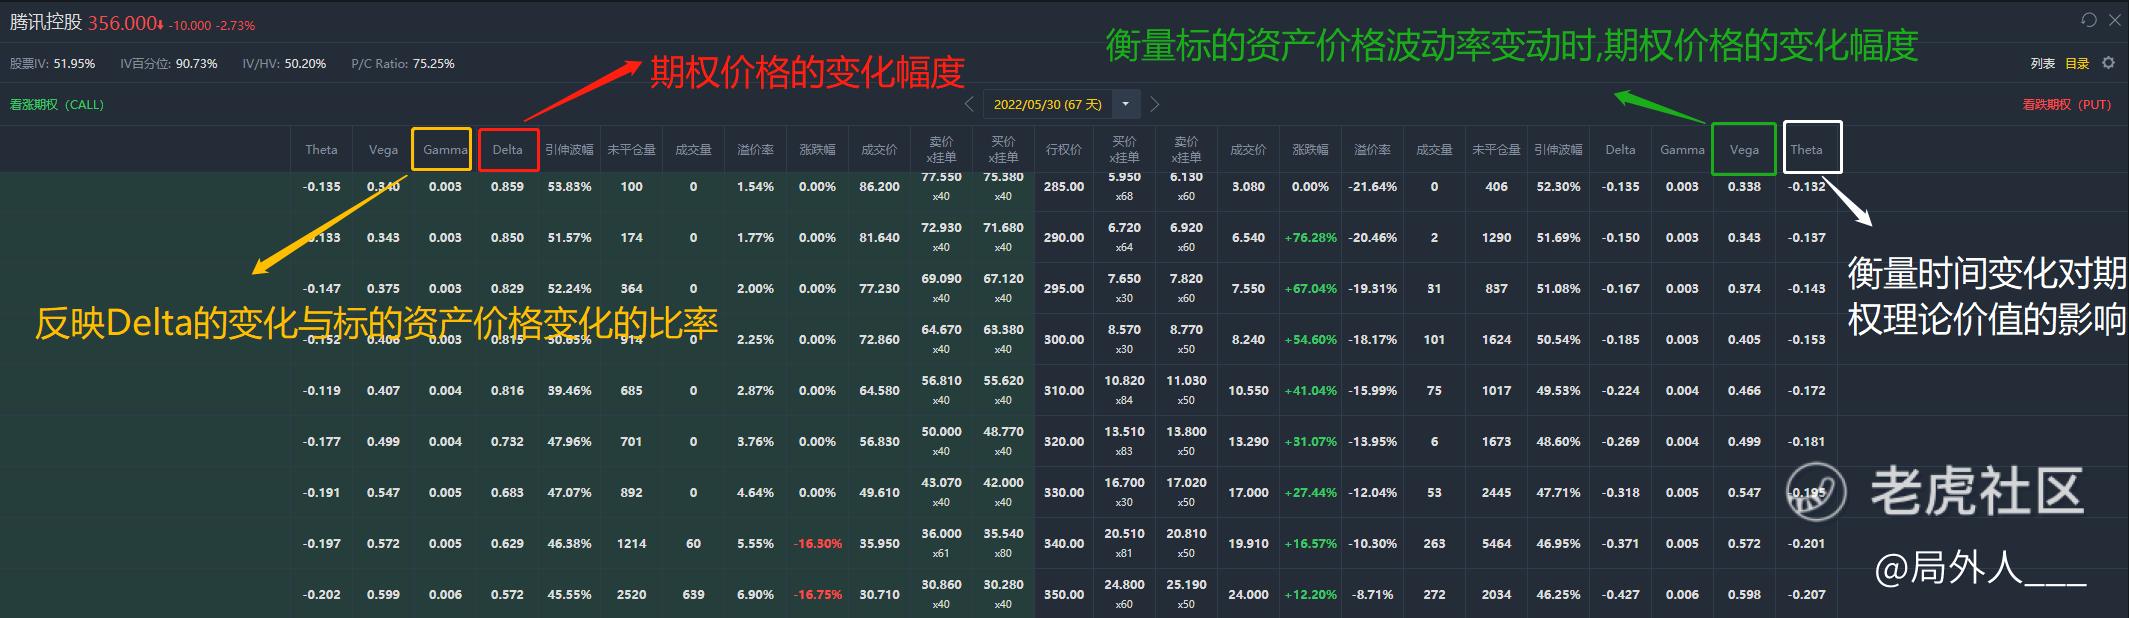Image resolution: width=2129 pixels, height=618 pixels.
Task: Click 腾讯控股 stock name
Action: tap(46, 22)
